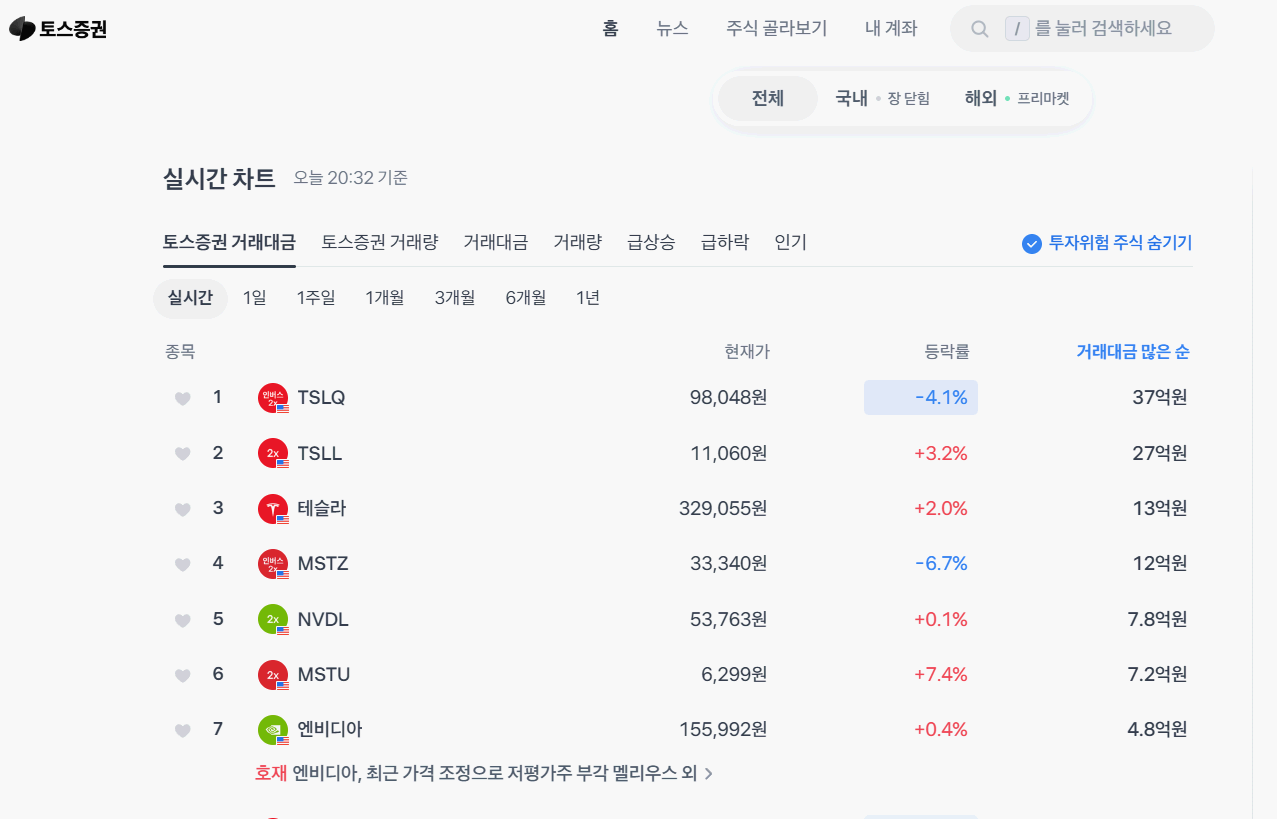Switch to the 급하락 chart tab
This screenshot has height=819, width=1277.
pos(724,242)
